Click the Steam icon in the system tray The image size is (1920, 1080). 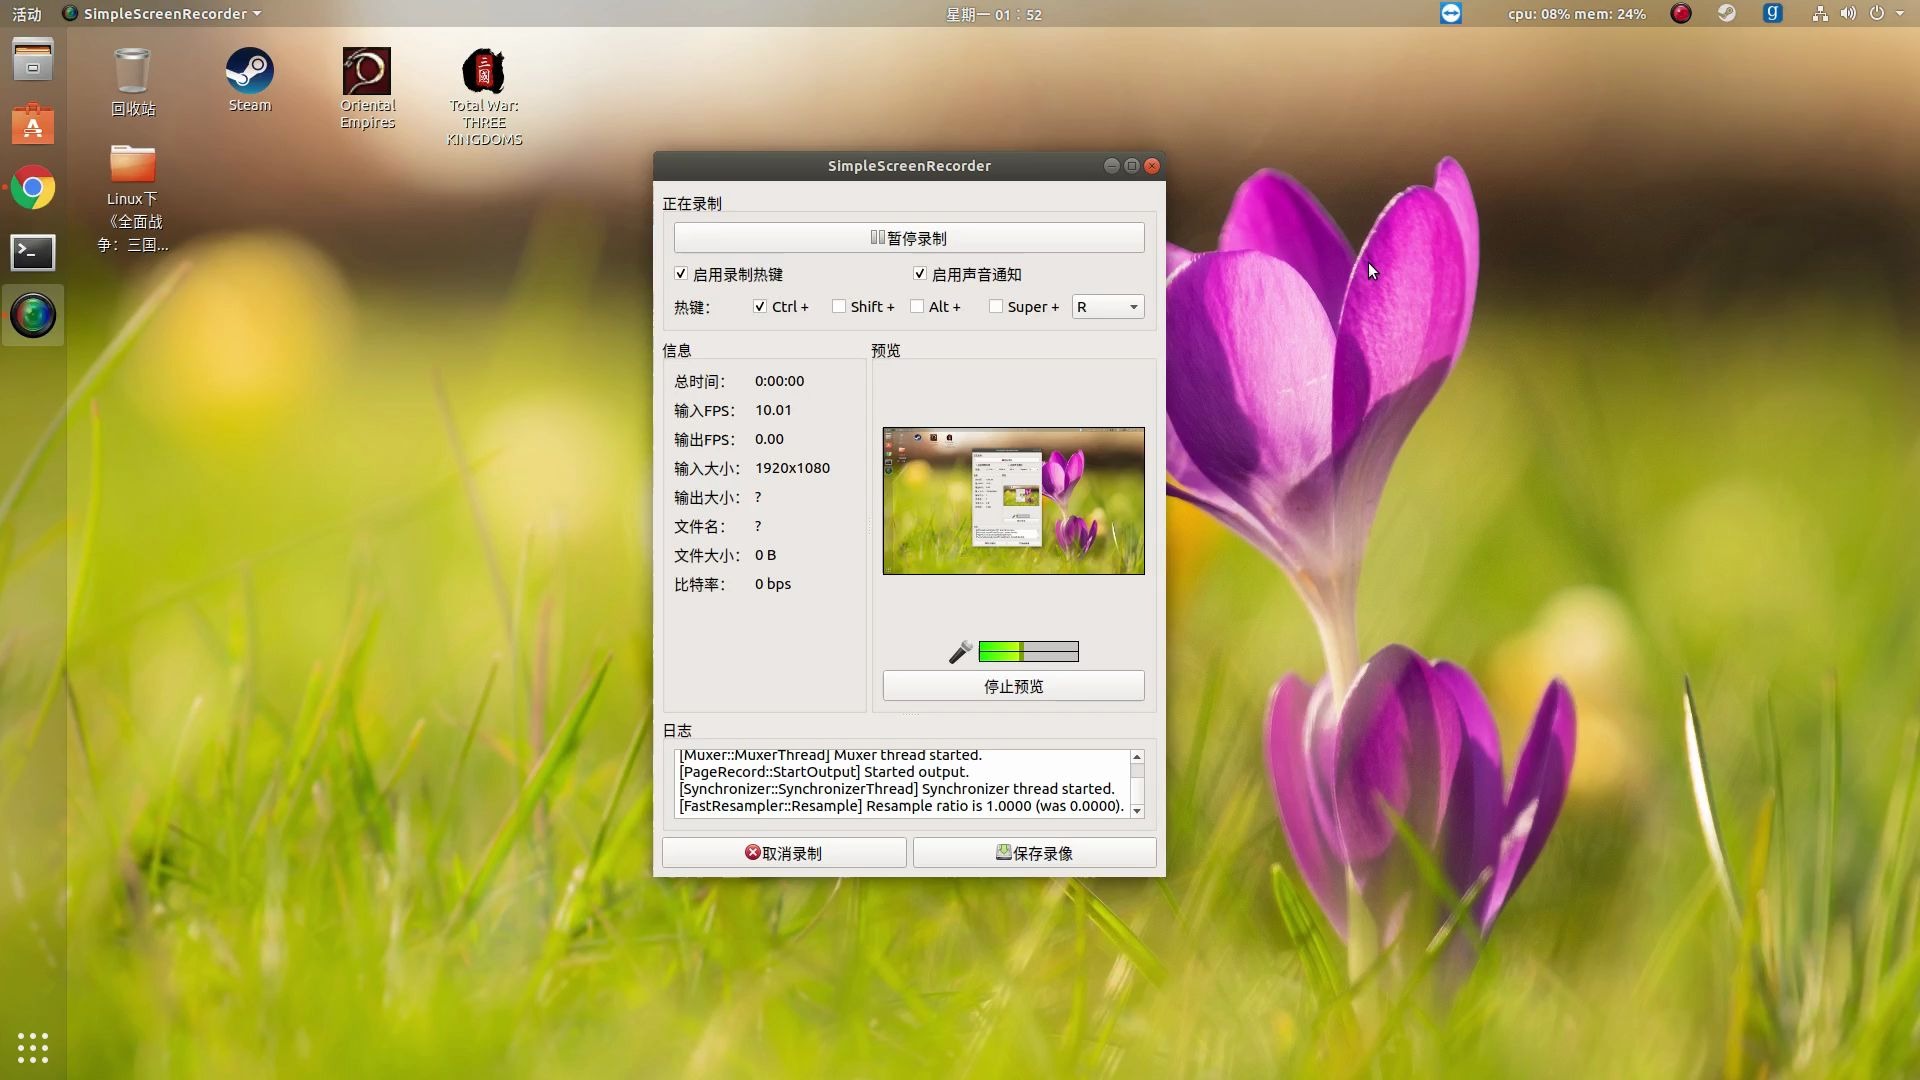(1727, 14)
